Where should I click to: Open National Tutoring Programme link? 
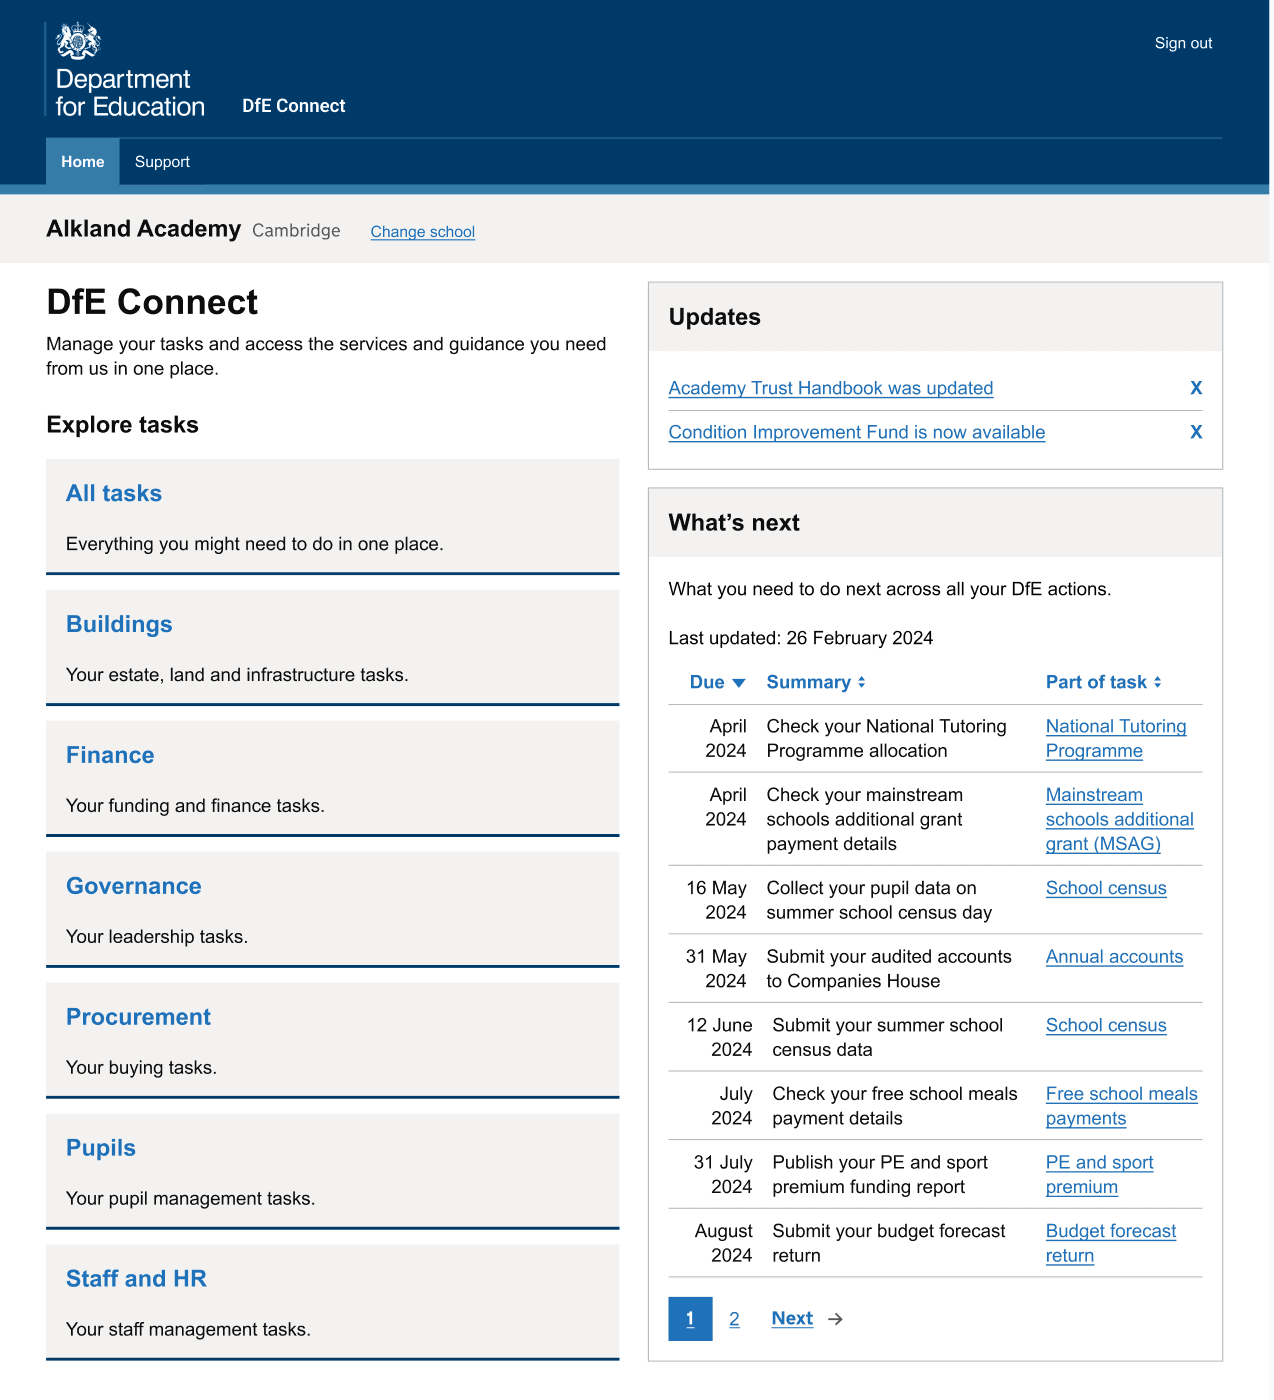[1116, 739]
